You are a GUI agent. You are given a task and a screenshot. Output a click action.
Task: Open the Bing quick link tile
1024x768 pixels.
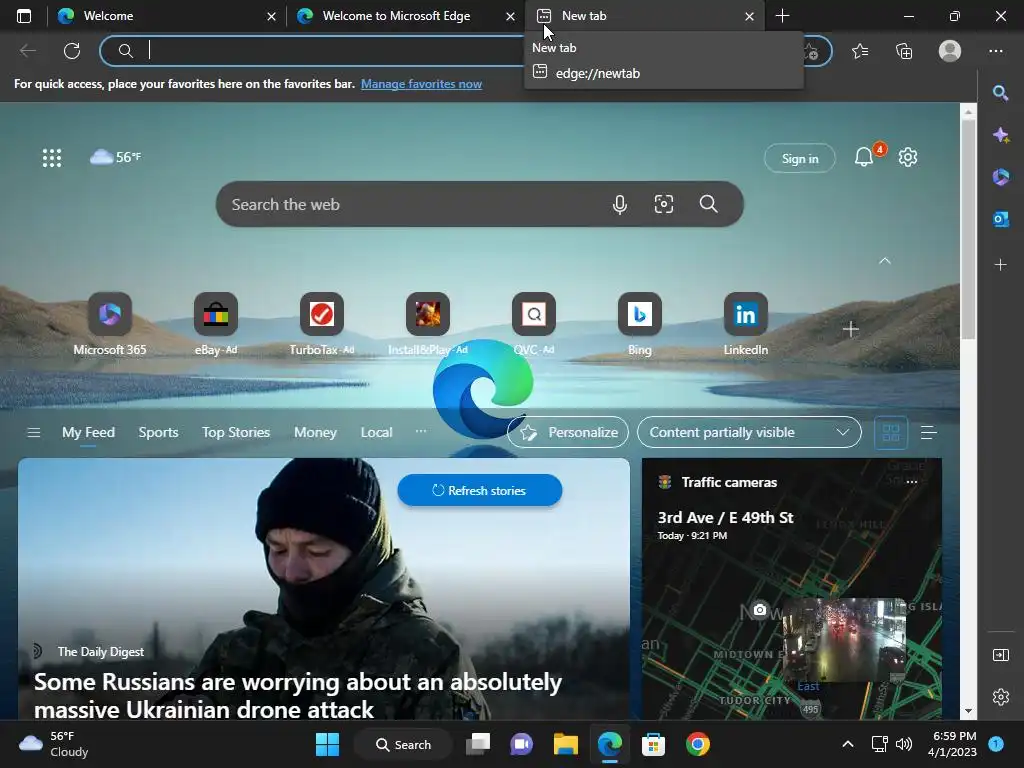[639, 325]
